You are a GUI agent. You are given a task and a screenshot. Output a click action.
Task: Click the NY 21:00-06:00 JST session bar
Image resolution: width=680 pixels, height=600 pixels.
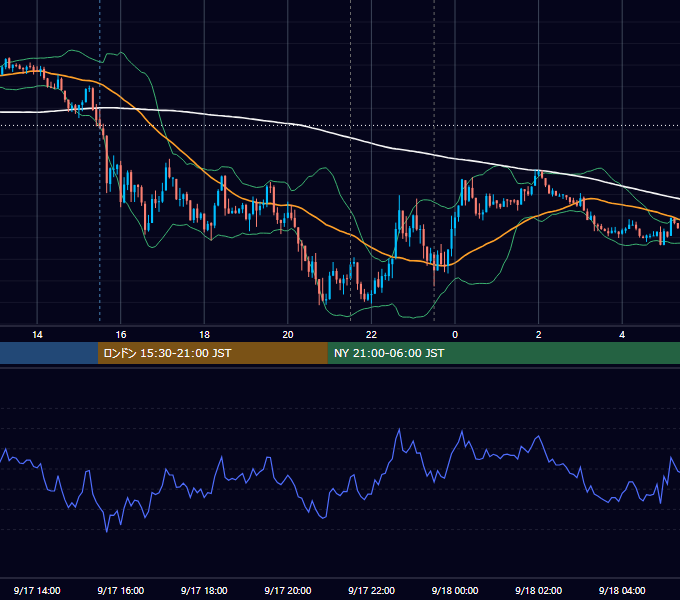(503, 353)
